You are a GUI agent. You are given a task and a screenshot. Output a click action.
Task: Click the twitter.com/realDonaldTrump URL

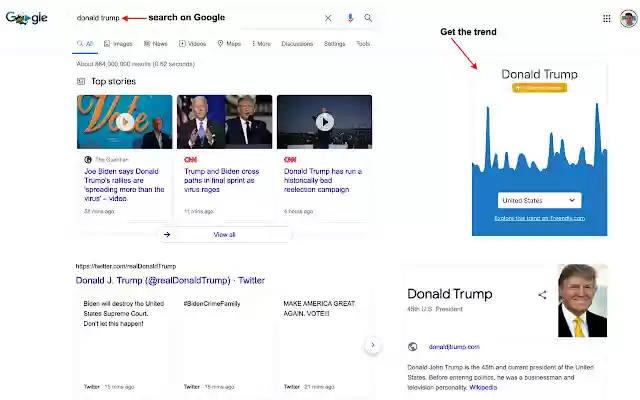[x=126, y=266]
